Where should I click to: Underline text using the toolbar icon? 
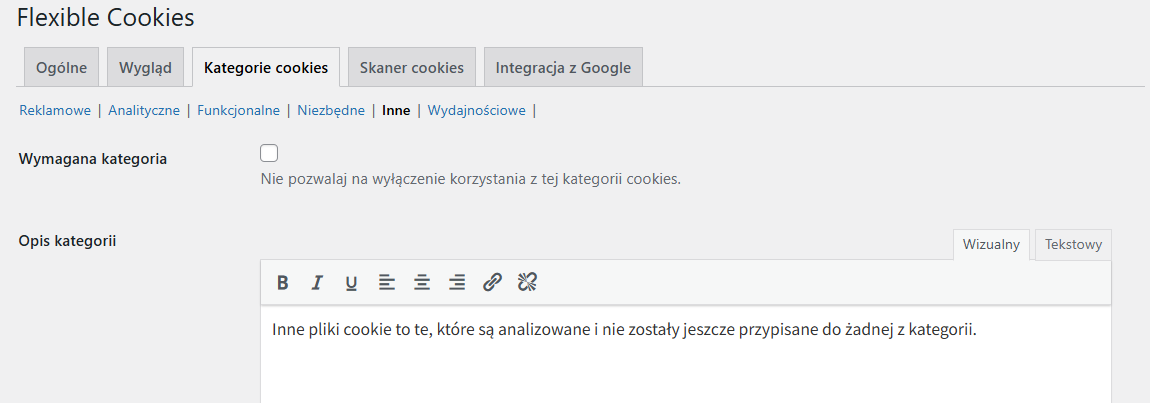(x=351, y=283)
